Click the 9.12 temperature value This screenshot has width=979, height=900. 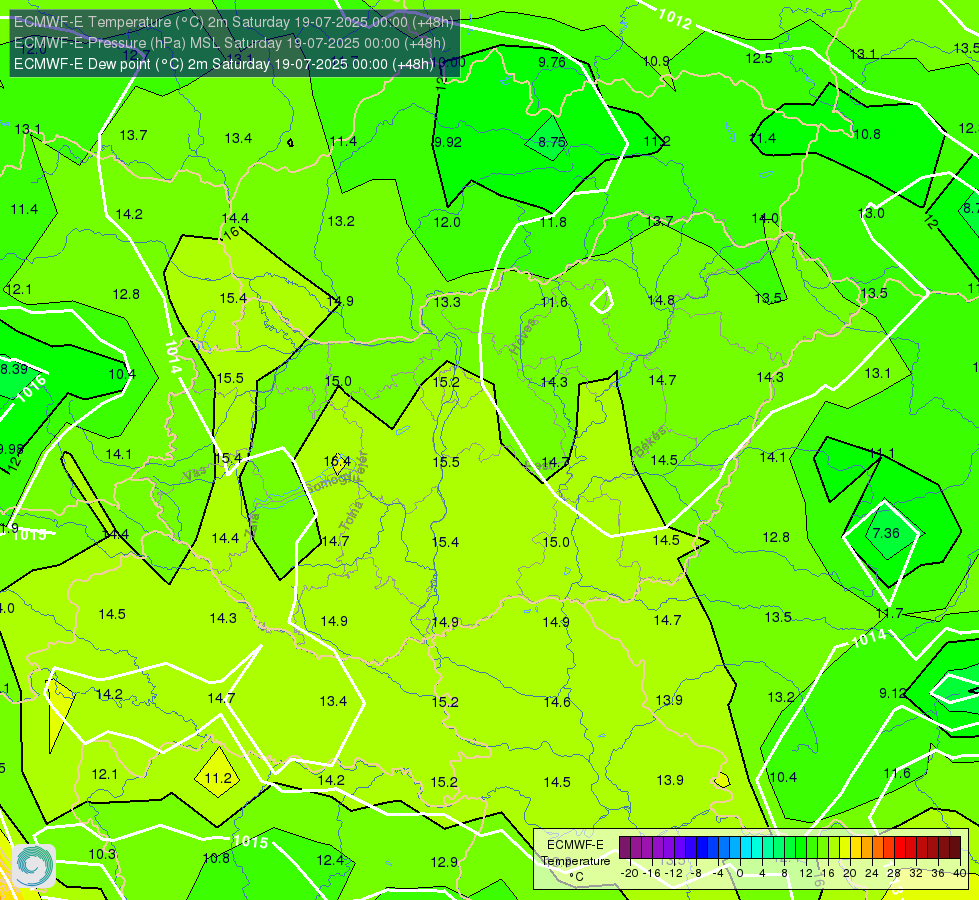coord(893,693)
